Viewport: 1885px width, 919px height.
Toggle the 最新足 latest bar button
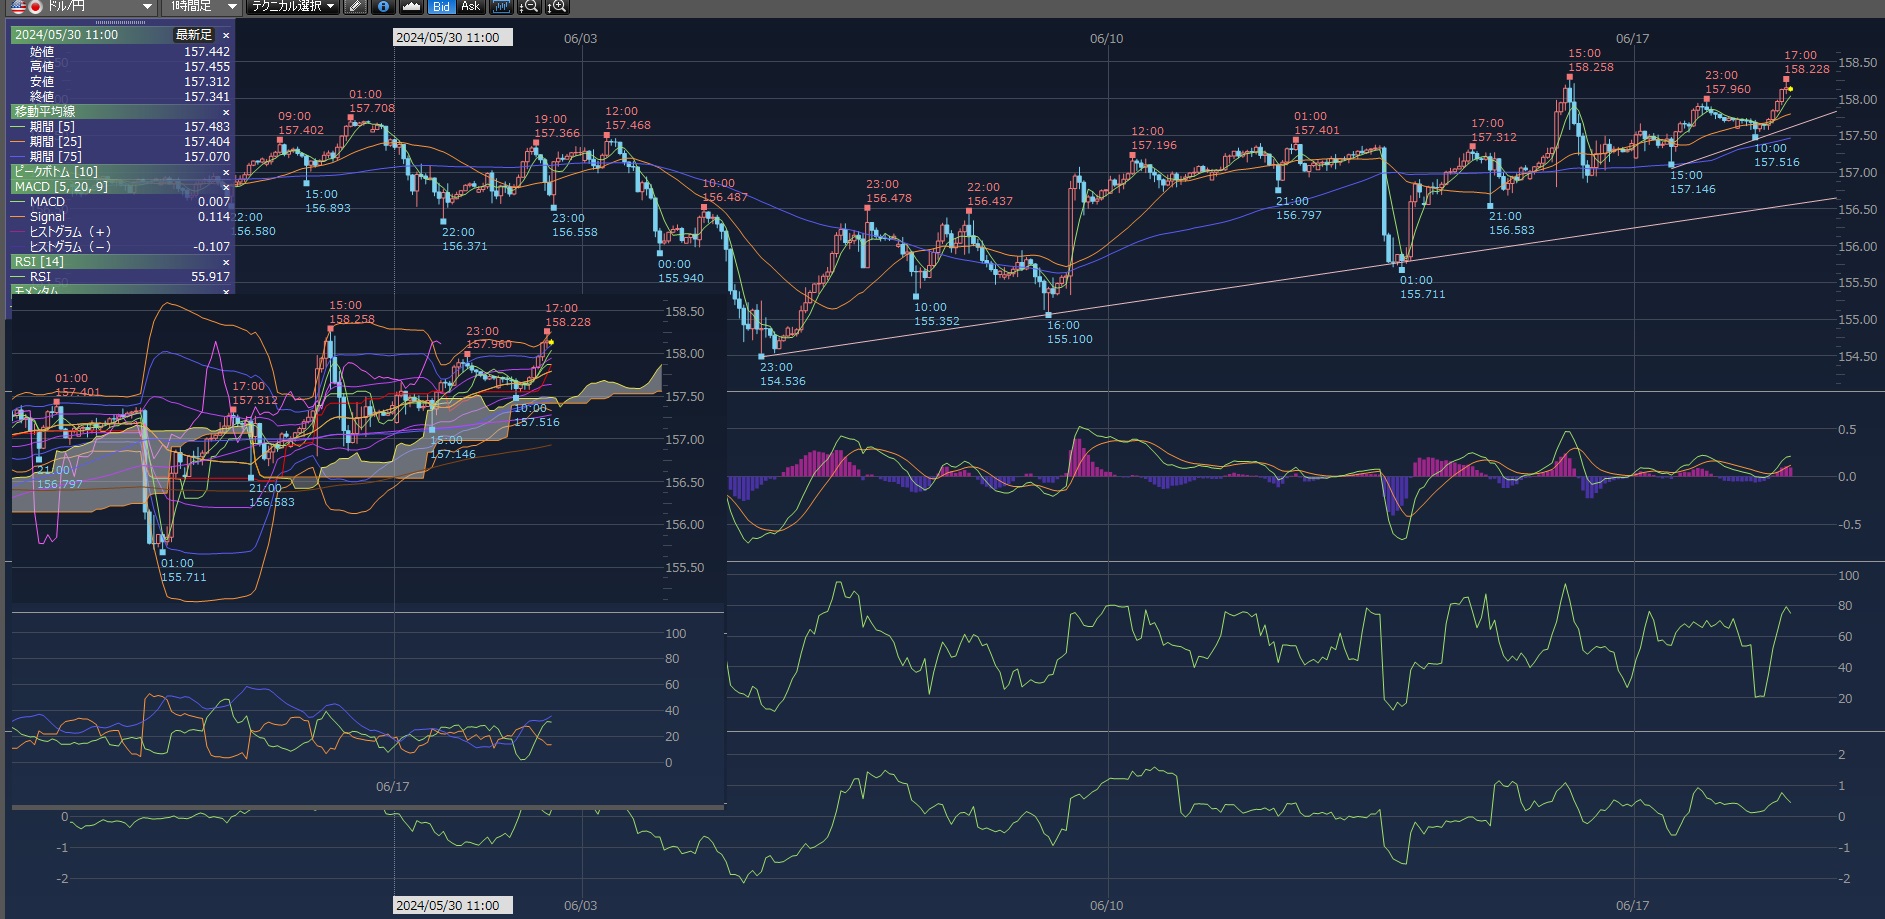194,35
